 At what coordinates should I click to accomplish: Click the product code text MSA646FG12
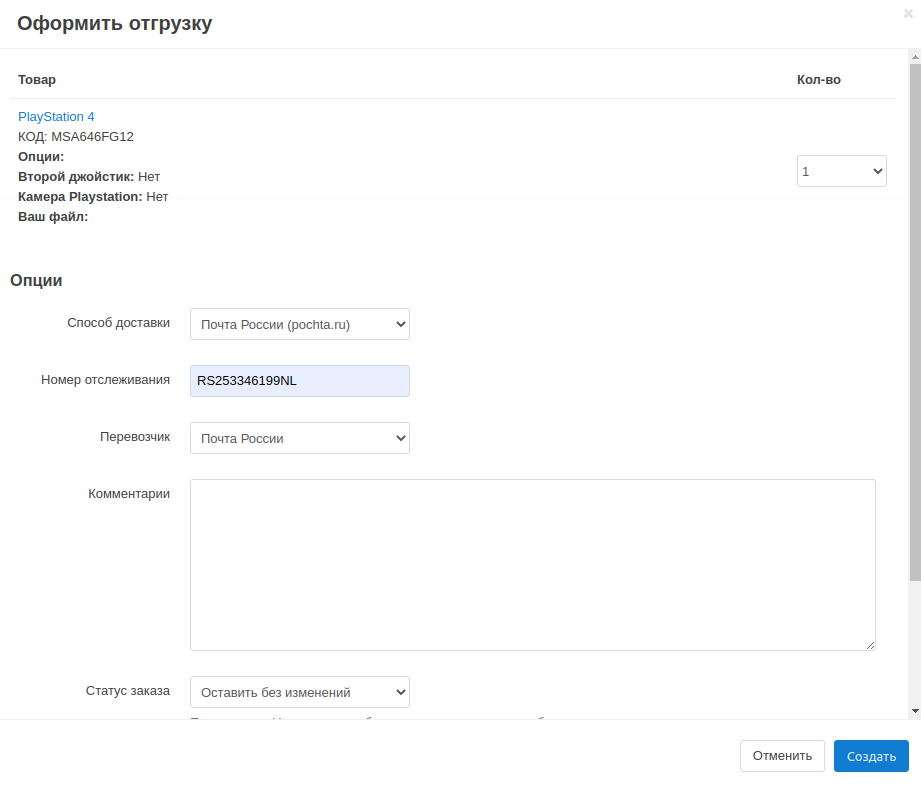[x=92, y=137]
